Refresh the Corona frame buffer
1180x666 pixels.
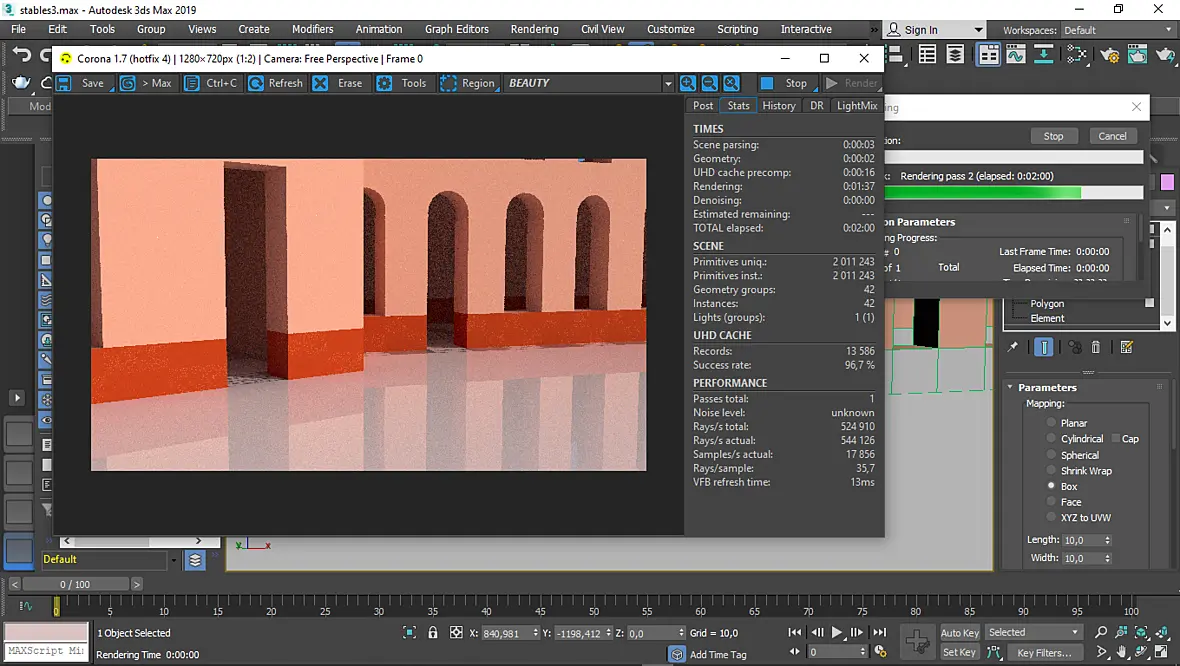tap(275, 83)
